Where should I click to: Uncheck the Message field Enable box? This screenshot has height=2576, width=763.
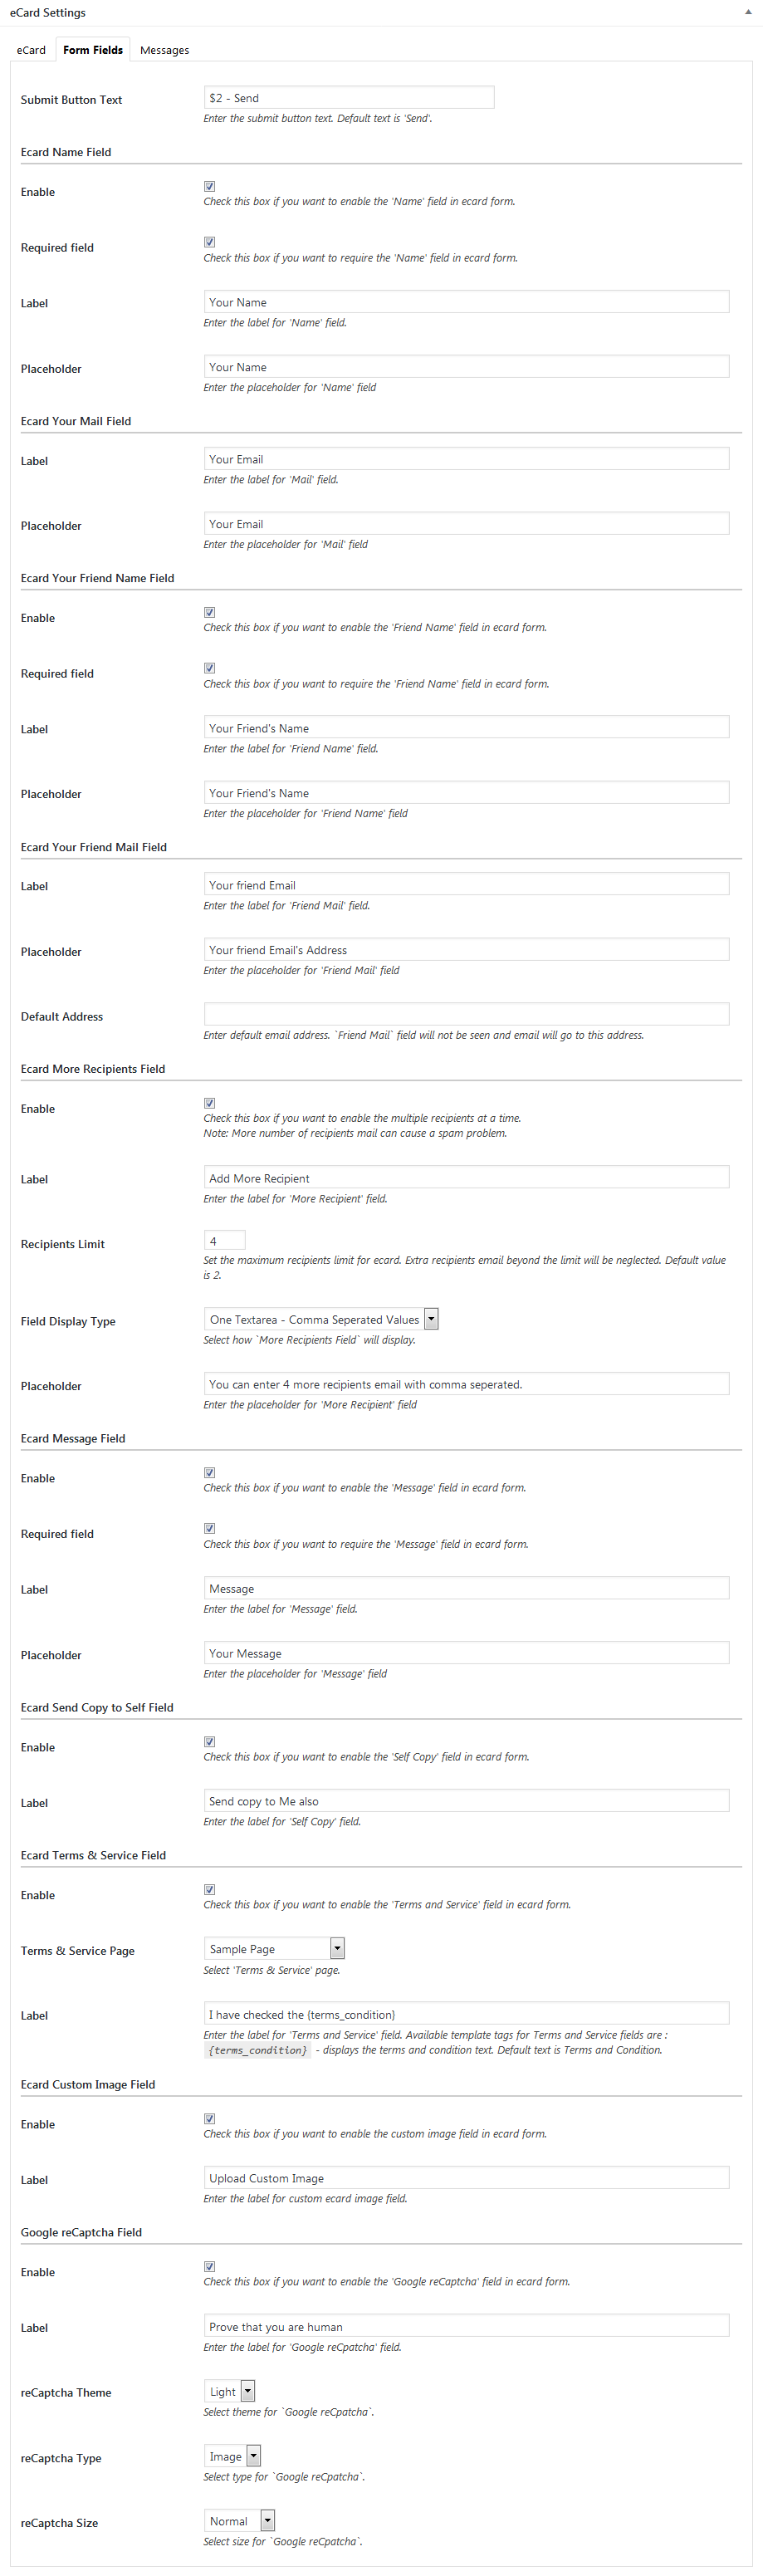[209, 1472]
